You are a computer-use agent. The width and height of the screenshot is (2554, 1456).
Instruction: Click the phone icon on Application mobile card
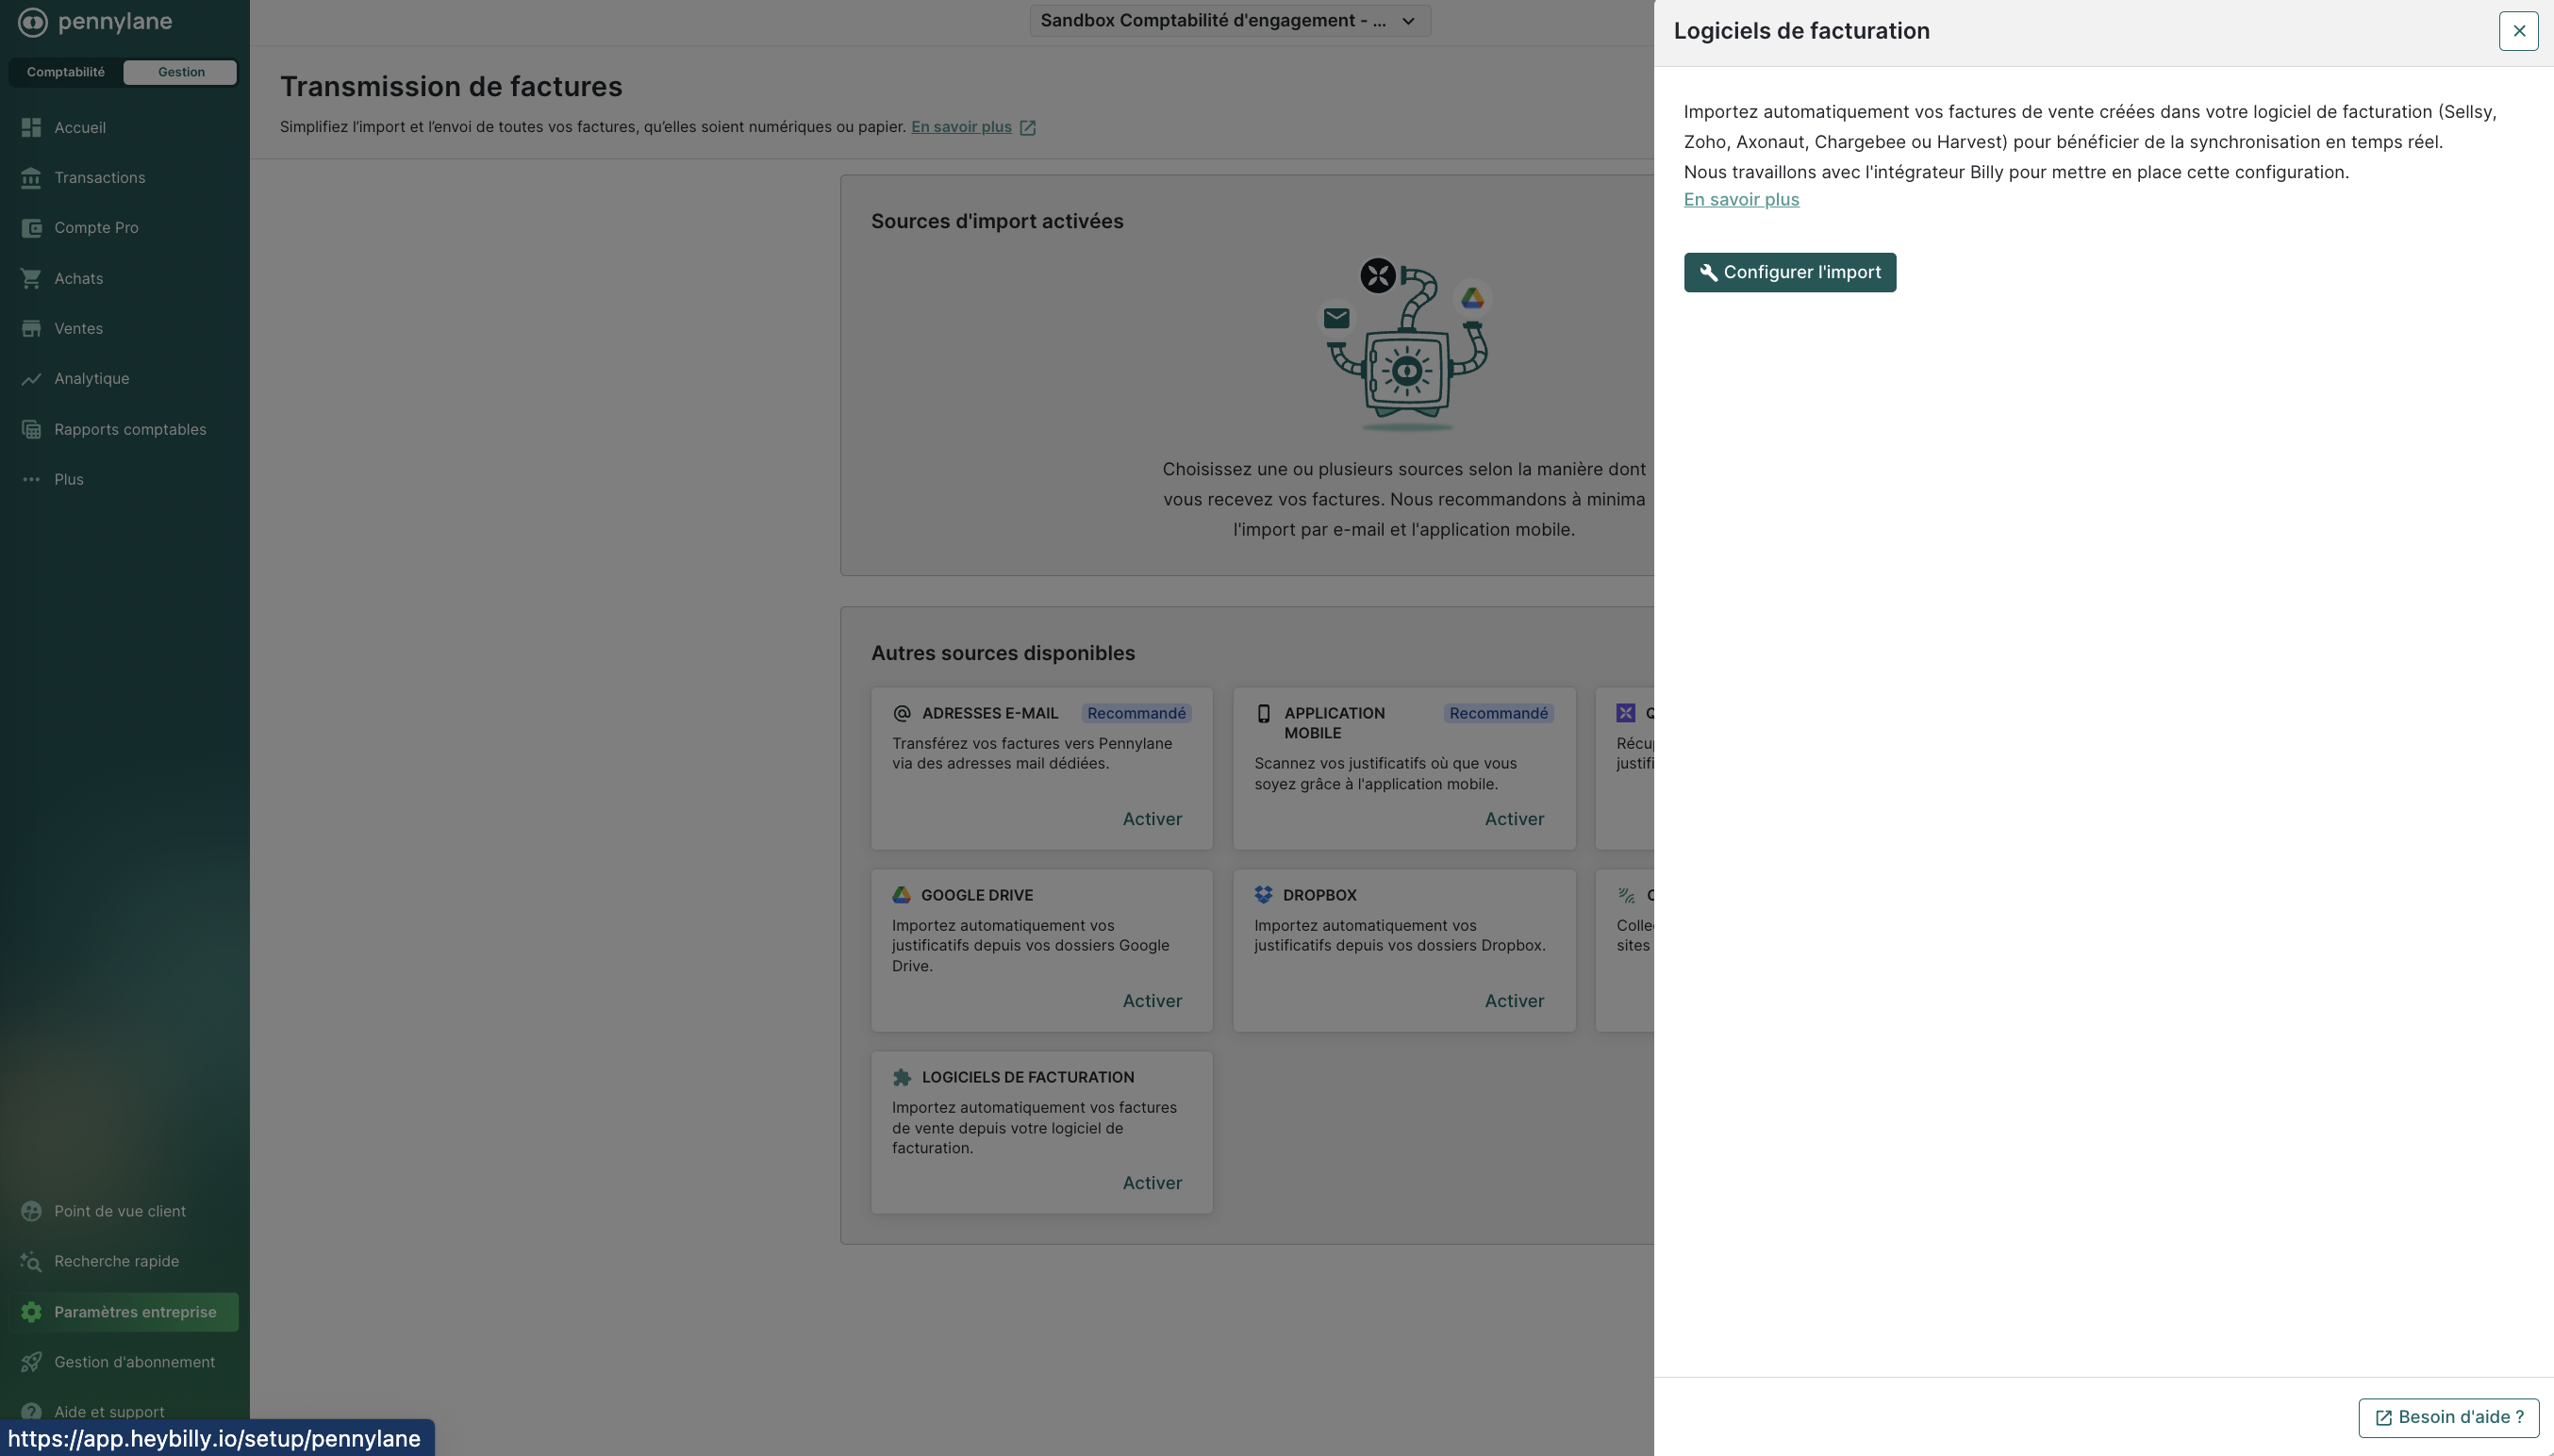[x=1263, y=713]
